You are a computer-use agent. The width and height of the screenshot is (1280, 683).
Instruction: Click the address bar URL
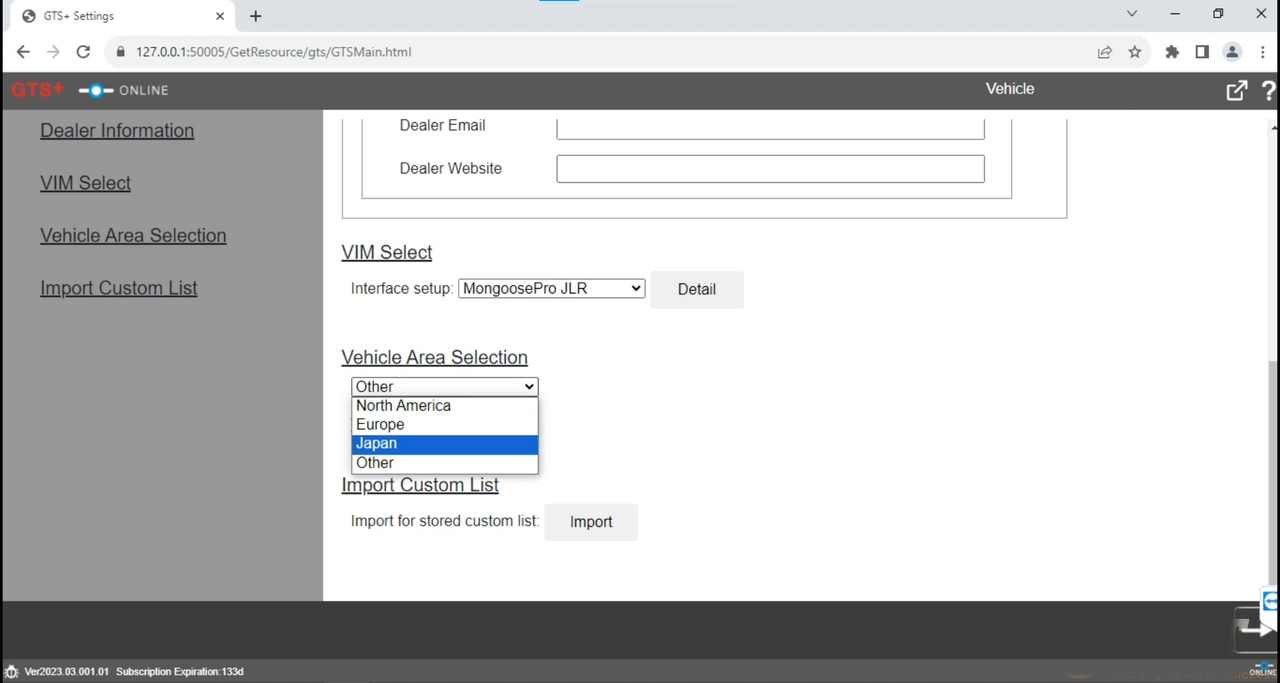pos(274,52)
